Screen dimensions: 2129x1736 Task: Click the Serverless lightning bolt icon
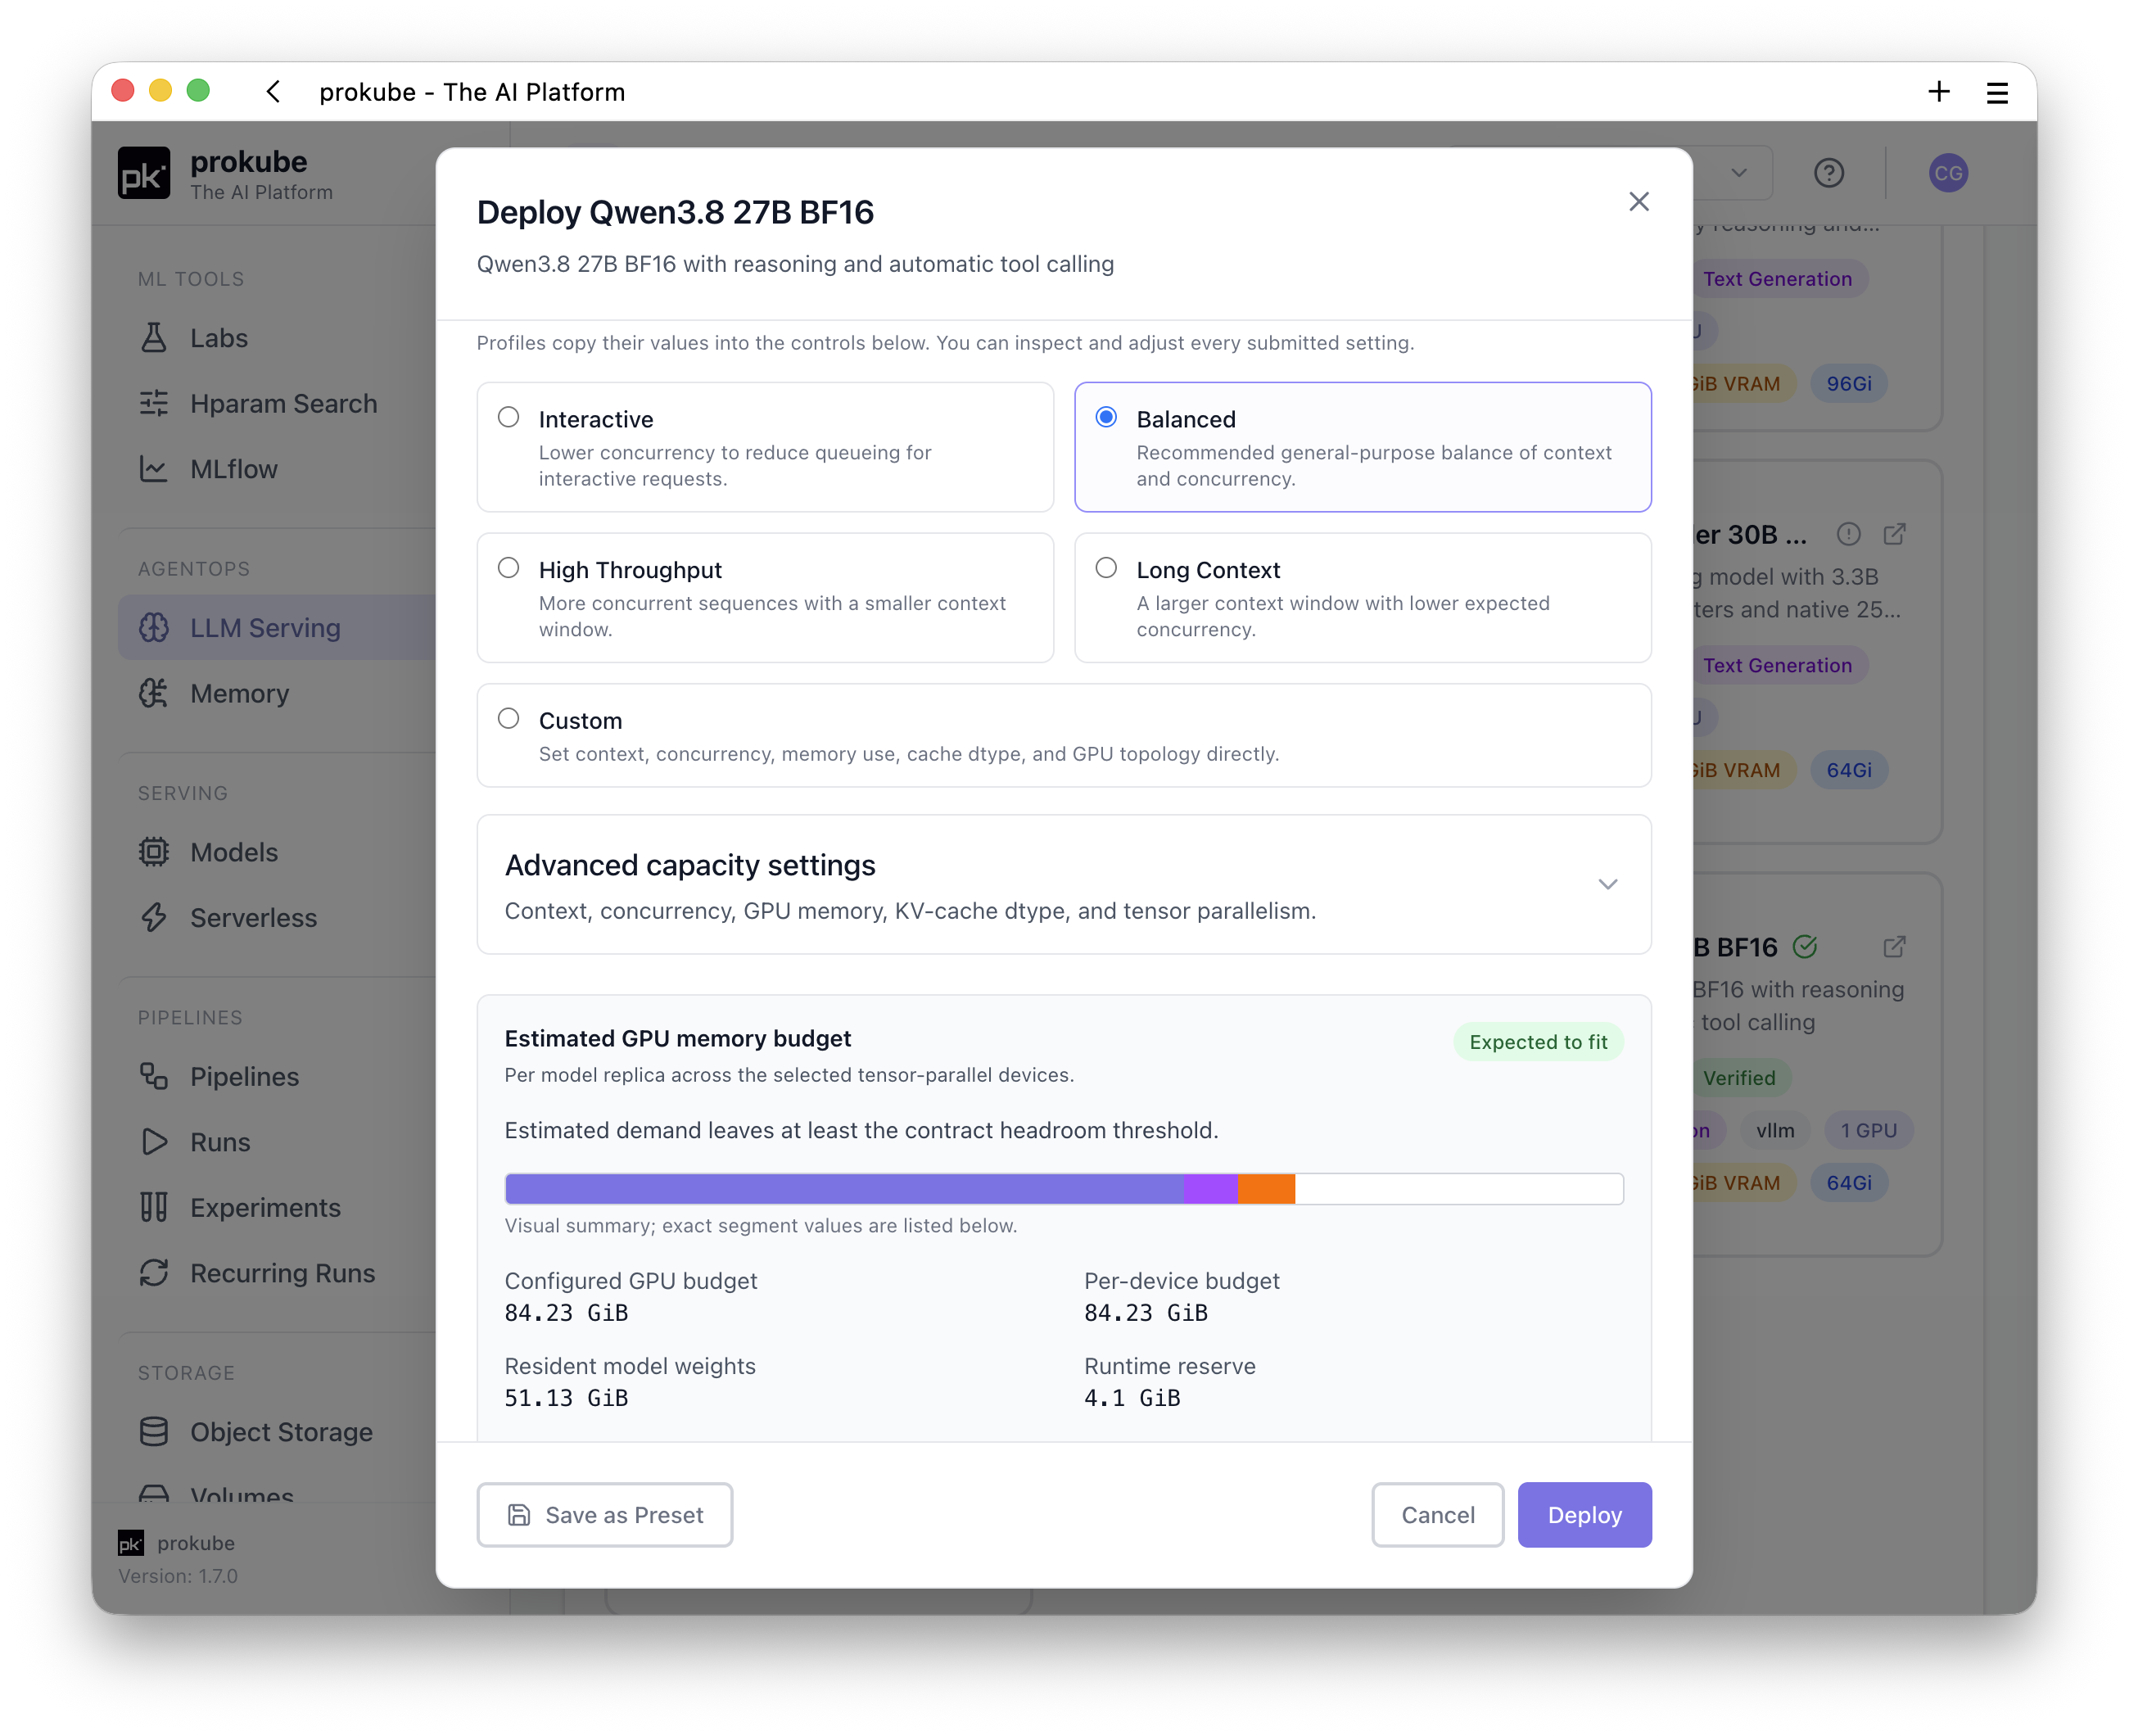click(154, 917)
